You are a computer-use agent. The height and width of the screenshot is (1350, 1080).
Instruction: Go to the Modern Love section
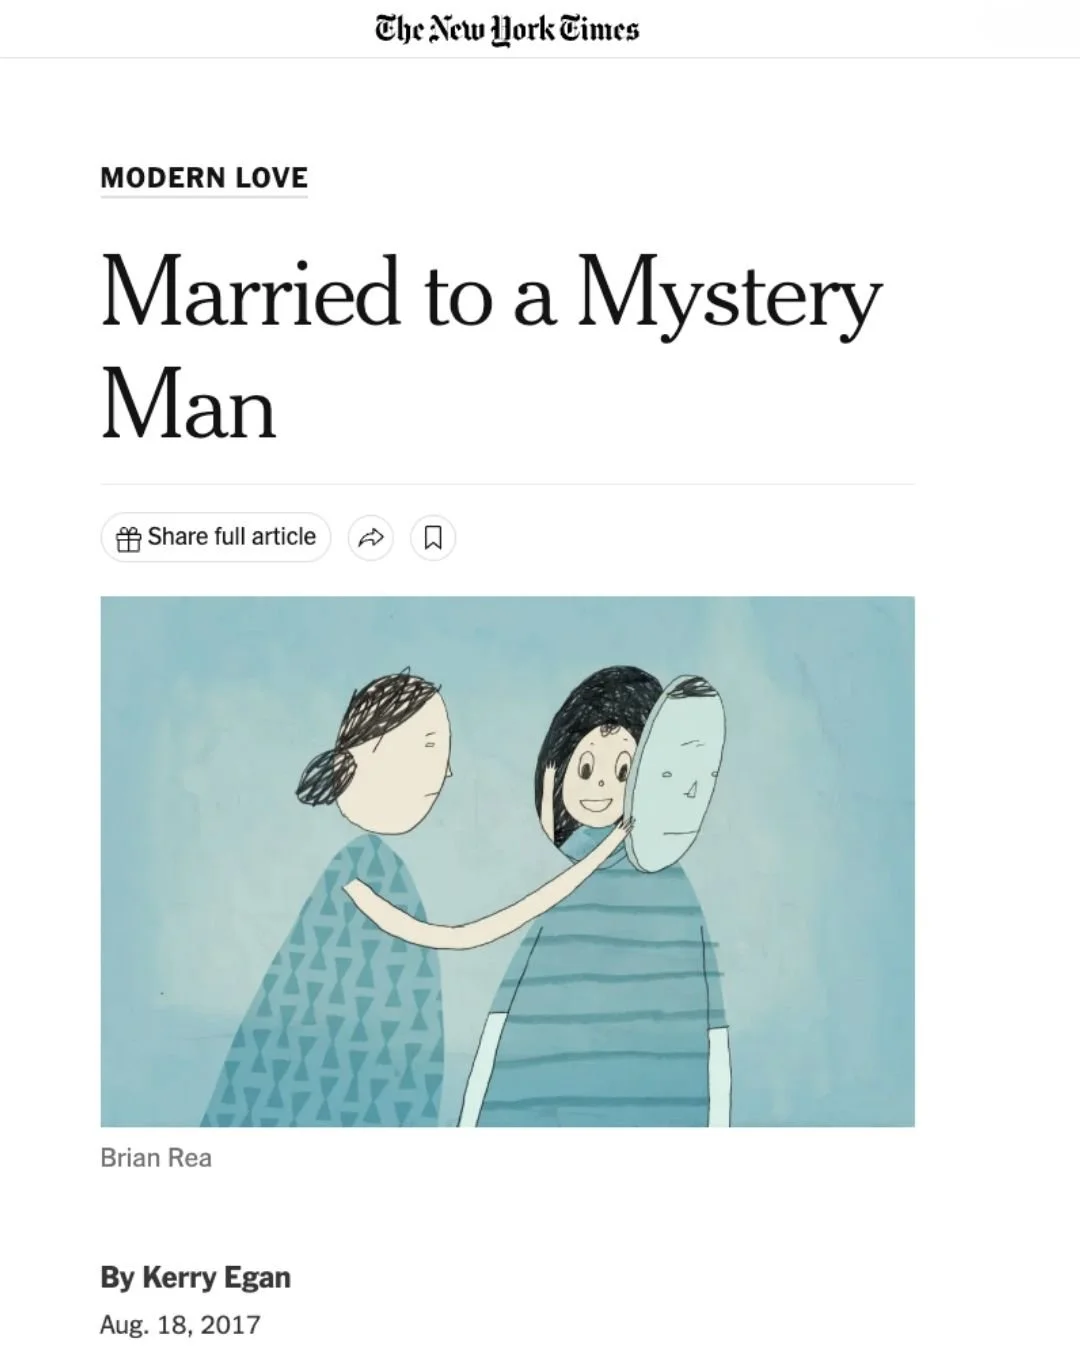point(204,178)
